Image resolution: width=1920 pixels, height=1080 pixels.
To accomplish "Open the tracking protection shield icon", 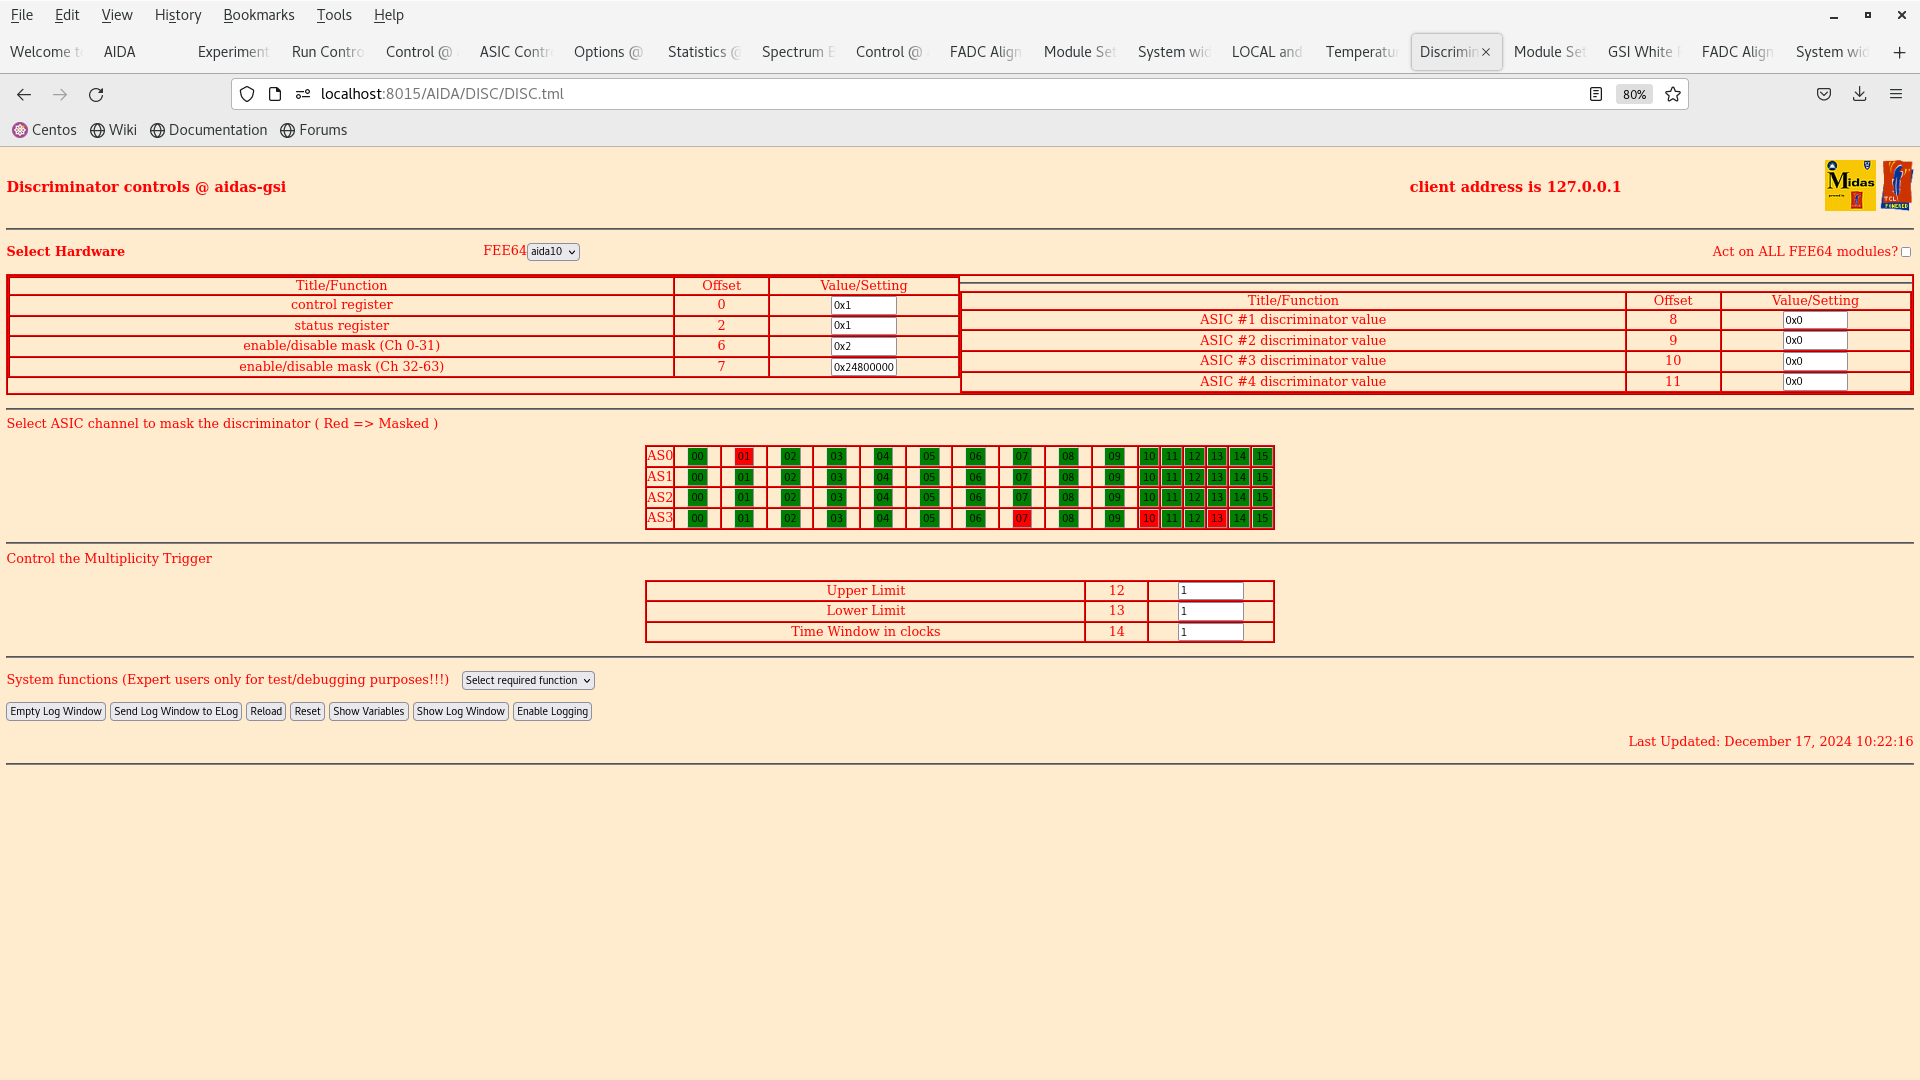I will click(247, 94).
